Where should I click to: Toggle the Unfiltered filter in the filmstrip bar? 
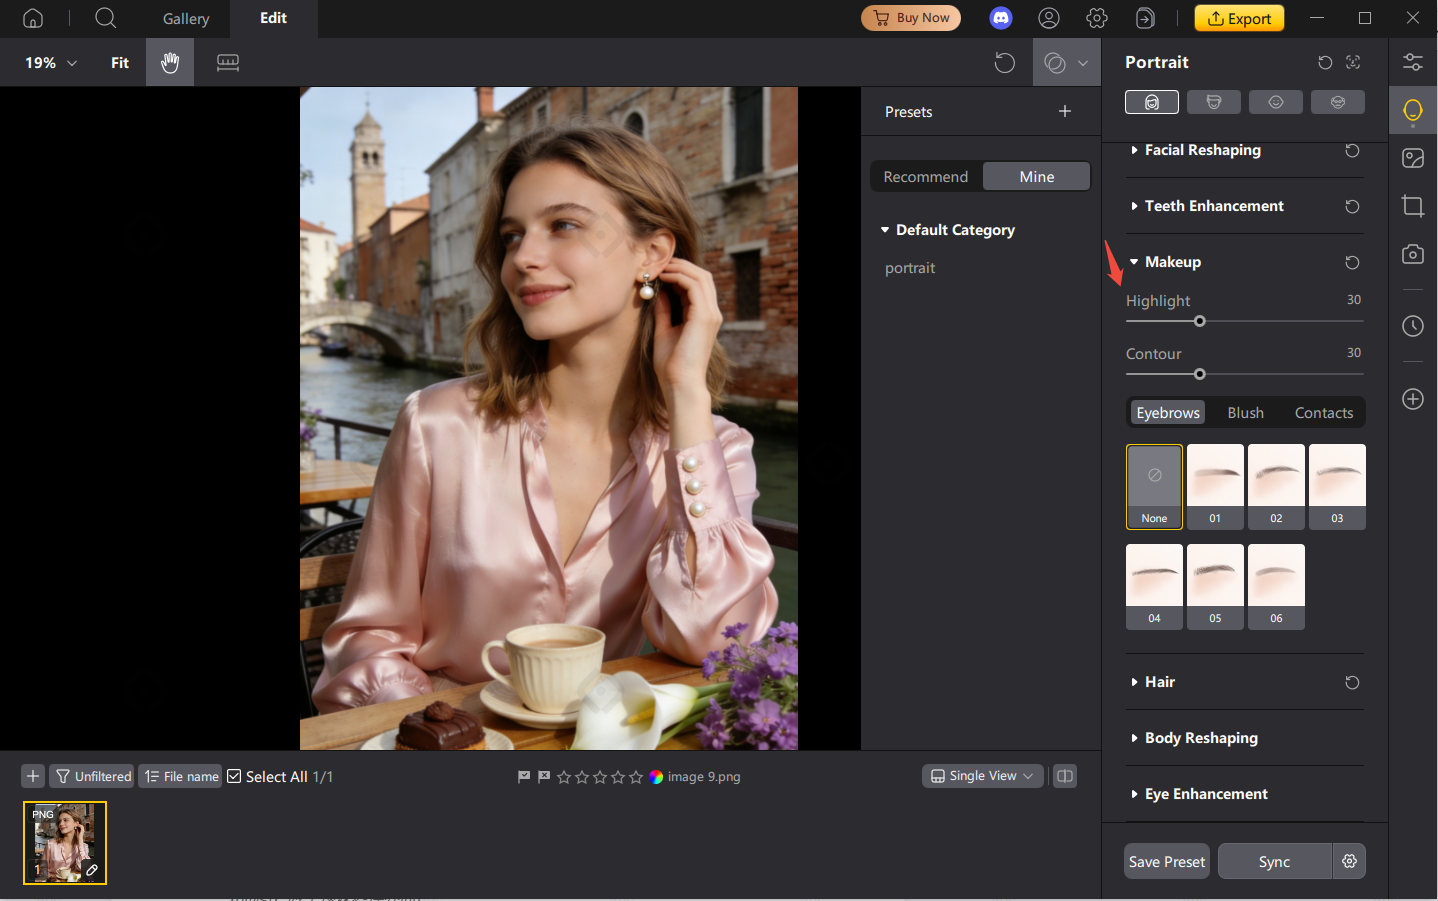pyautogui.click(x=91, y=775)
